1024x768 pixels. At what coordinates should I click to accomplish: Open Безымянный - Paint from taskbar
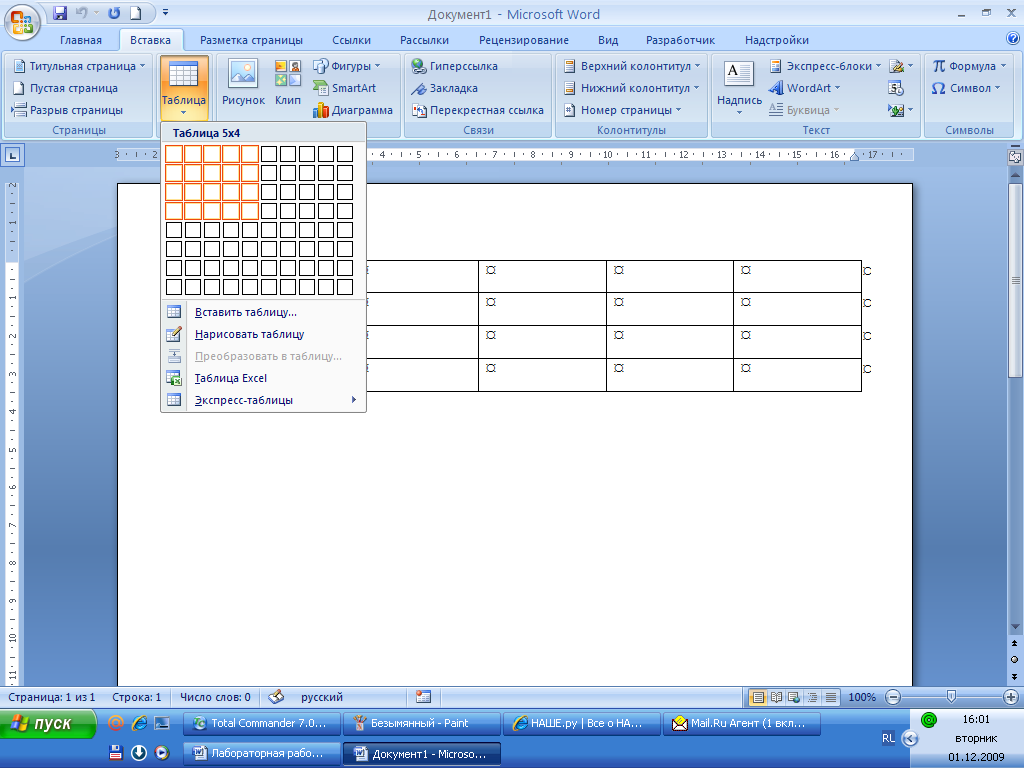pyautogui.click(x=421, y=724)
